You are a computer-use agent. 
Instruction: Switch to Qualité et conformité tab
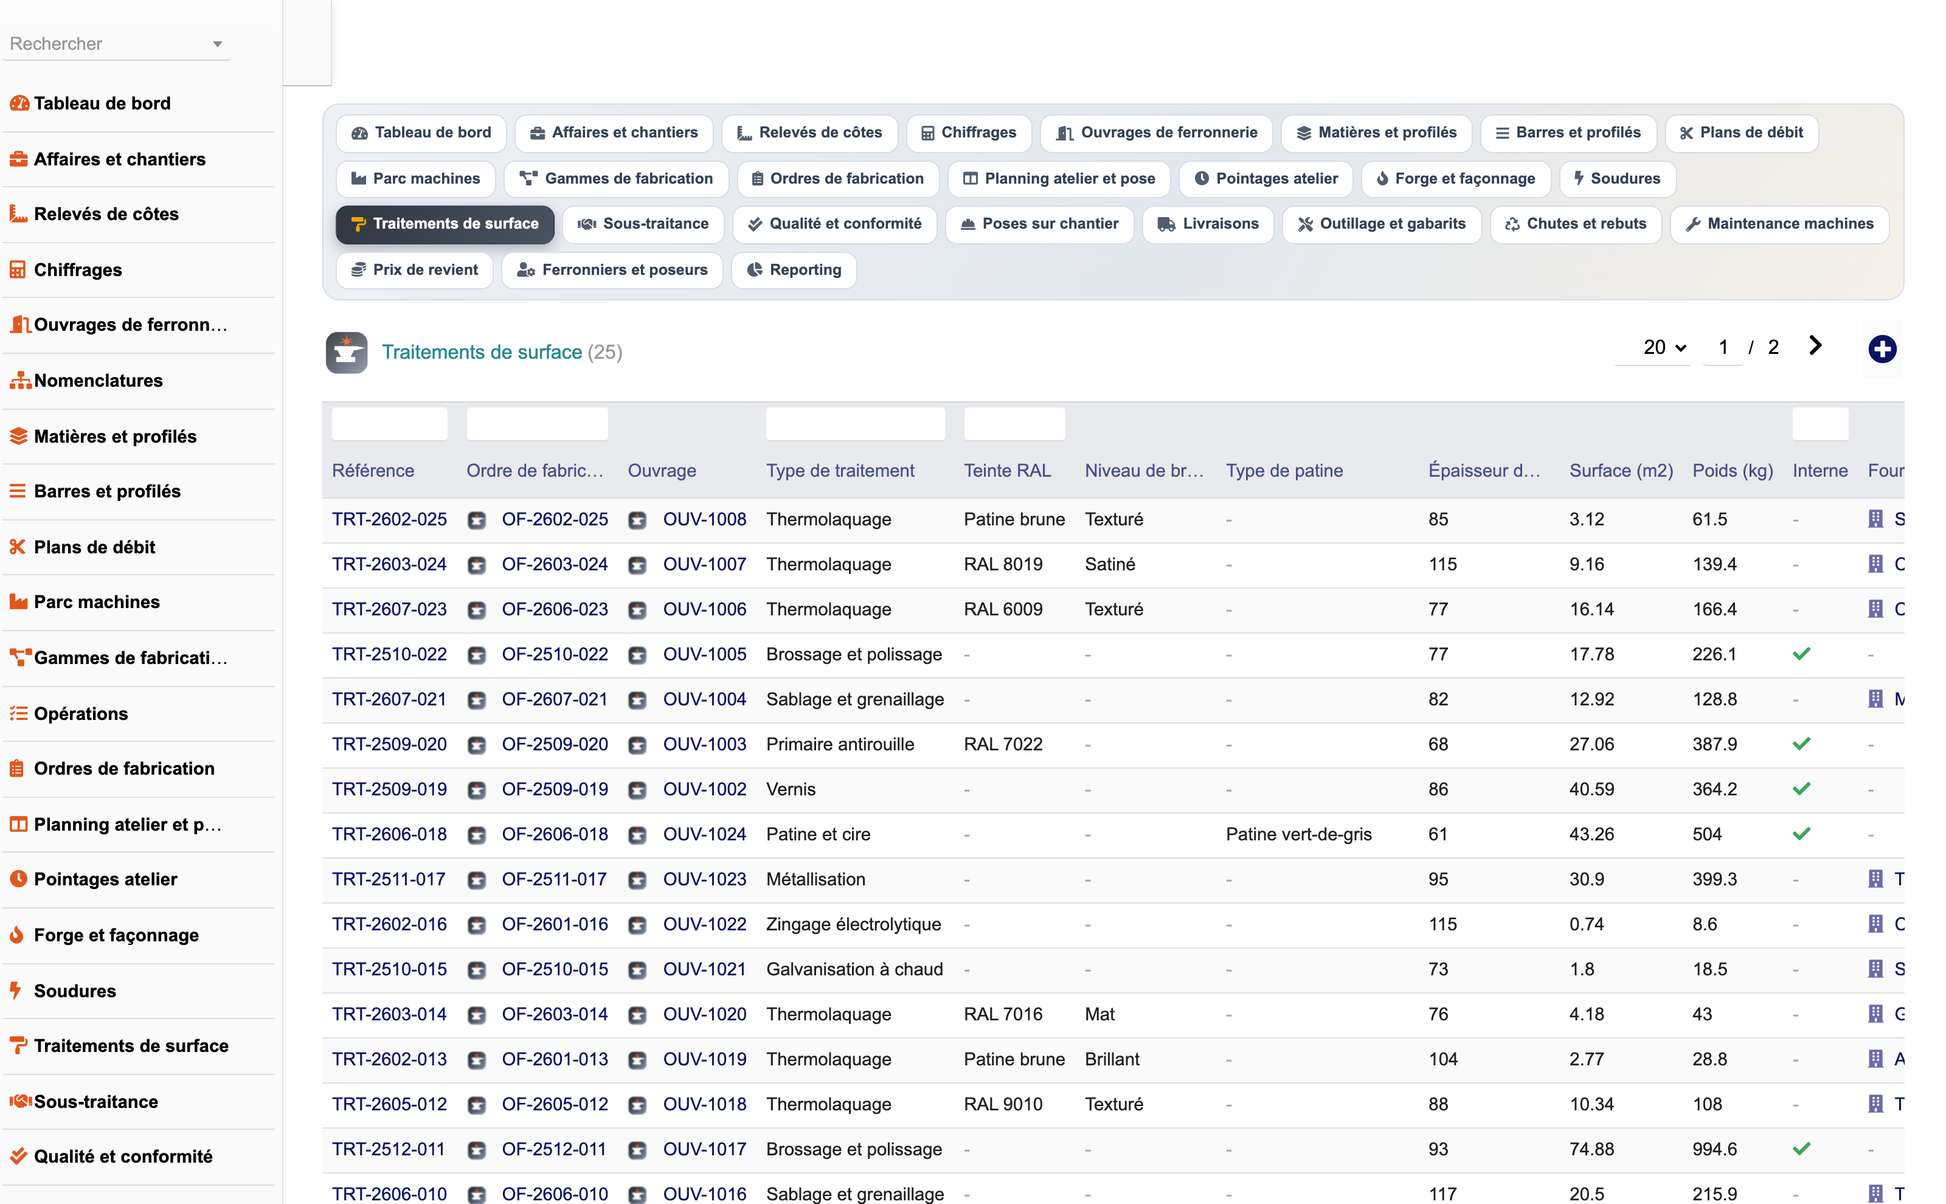click(x=834, y=224)
